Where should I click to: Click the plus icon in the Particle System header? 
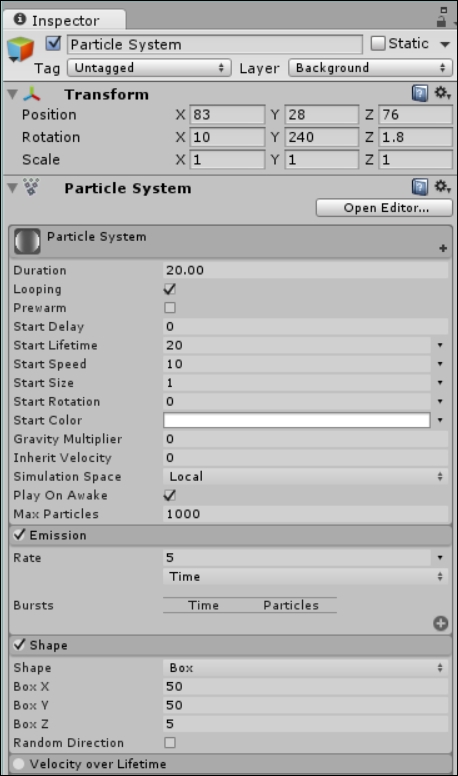click(443, 248)
